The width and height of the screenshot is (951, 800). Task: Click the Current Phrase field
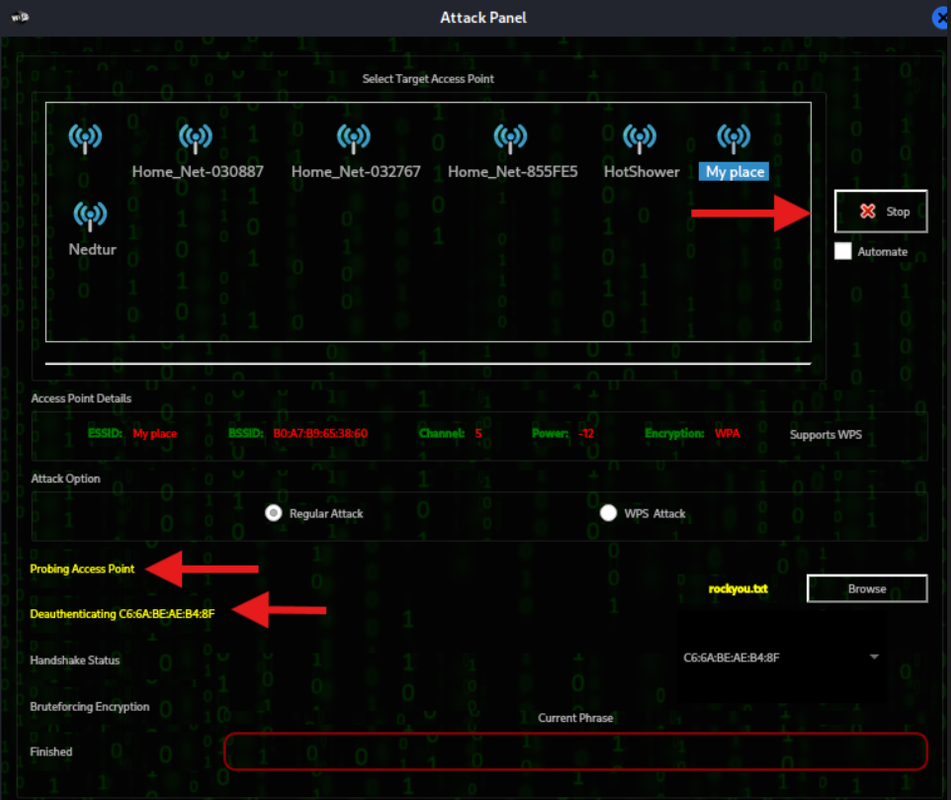pyautogui.click(x=576, y=751)
